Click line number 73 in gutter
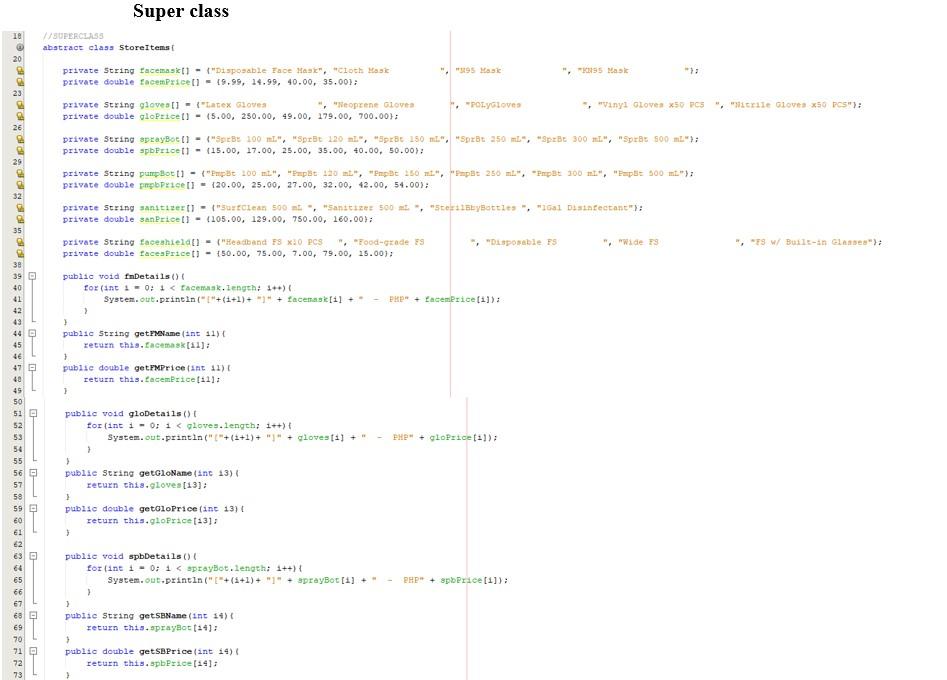Viewport: 947px width, 680px height. click(17, 675)
